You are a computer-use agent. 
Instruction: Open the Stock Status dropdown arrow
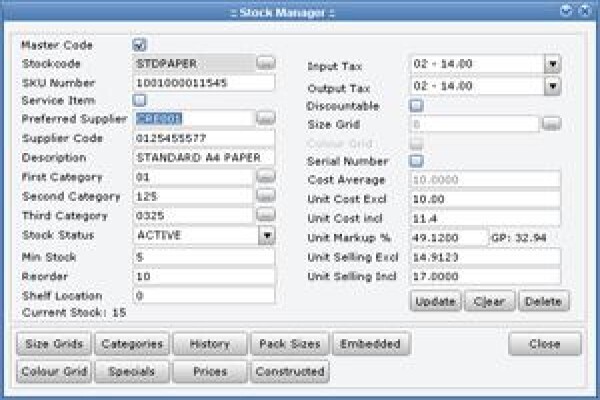(x=267, y=235)
